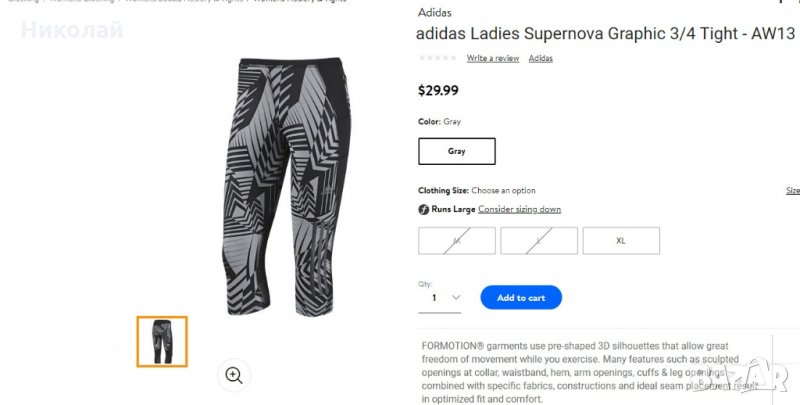This screenshot has height=405, width=800.
Task: Click the magnifier zoom icon below image
Action: (234, 375)
